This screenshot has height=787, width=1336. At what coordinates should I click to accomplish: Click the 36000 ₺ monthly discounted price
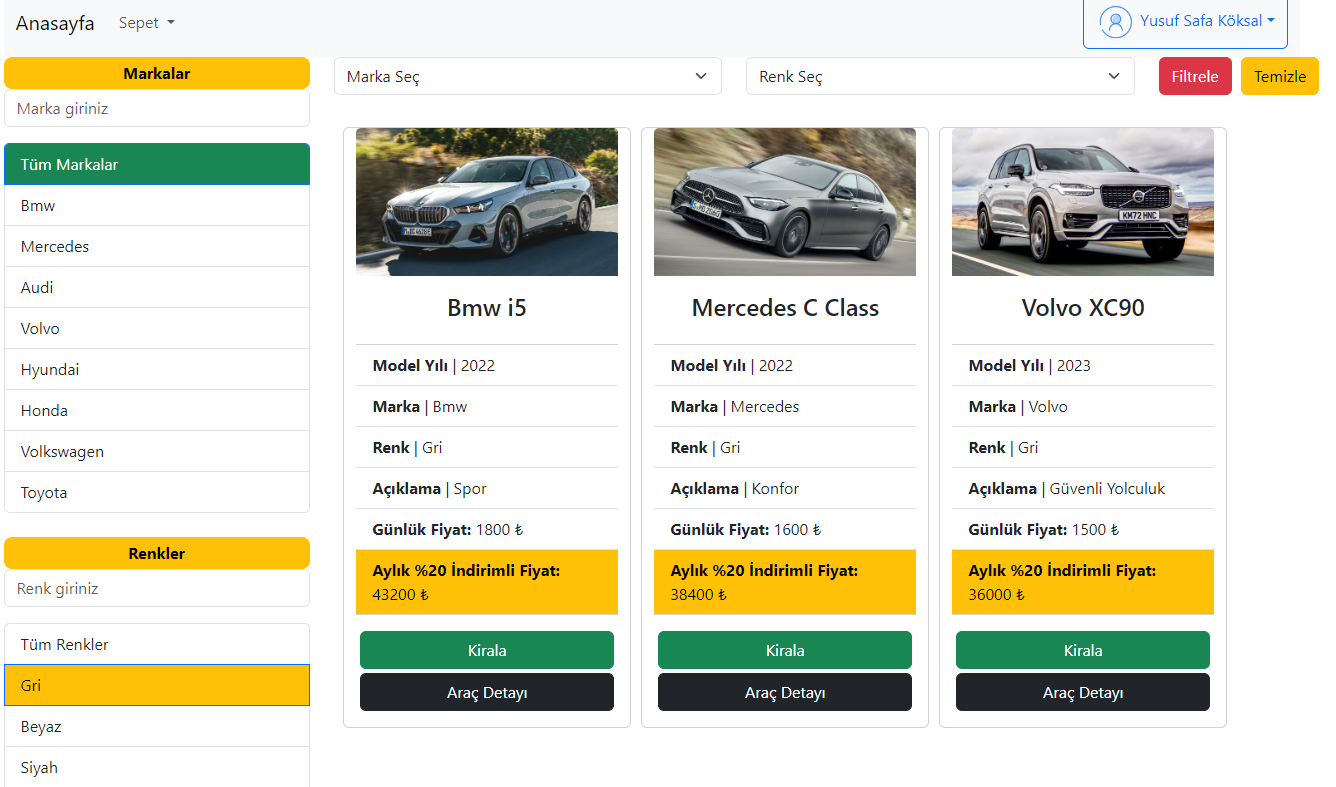click(996, 594)
